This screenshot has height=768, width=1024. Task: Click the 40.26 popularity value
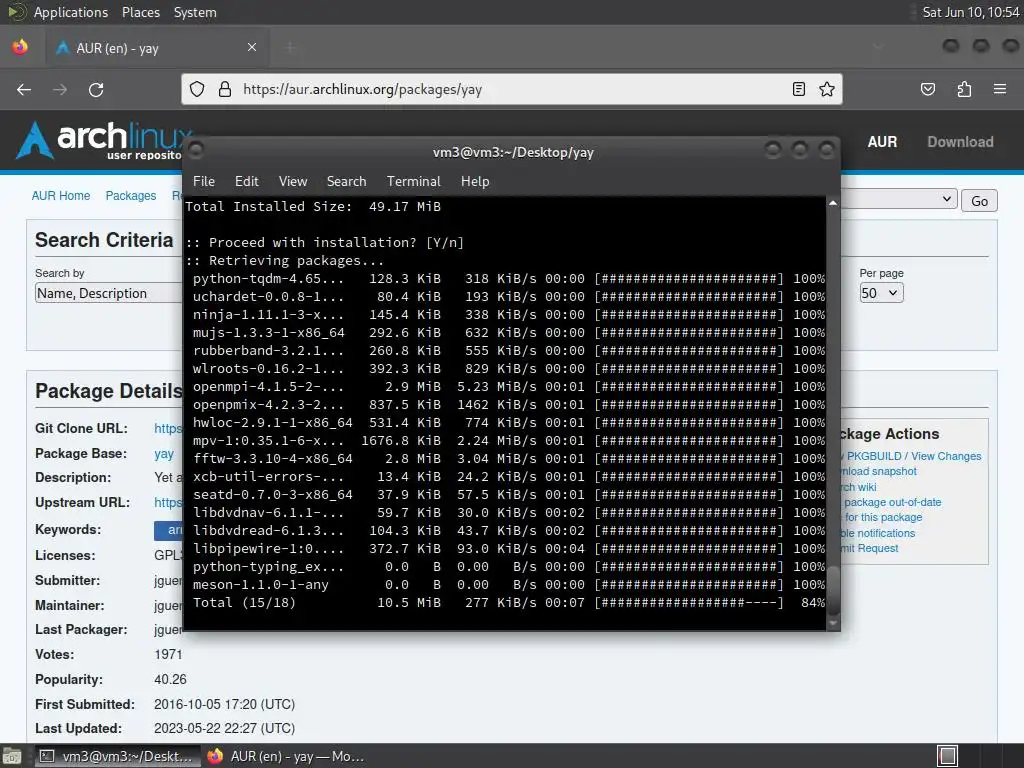[x=170, y=679]
